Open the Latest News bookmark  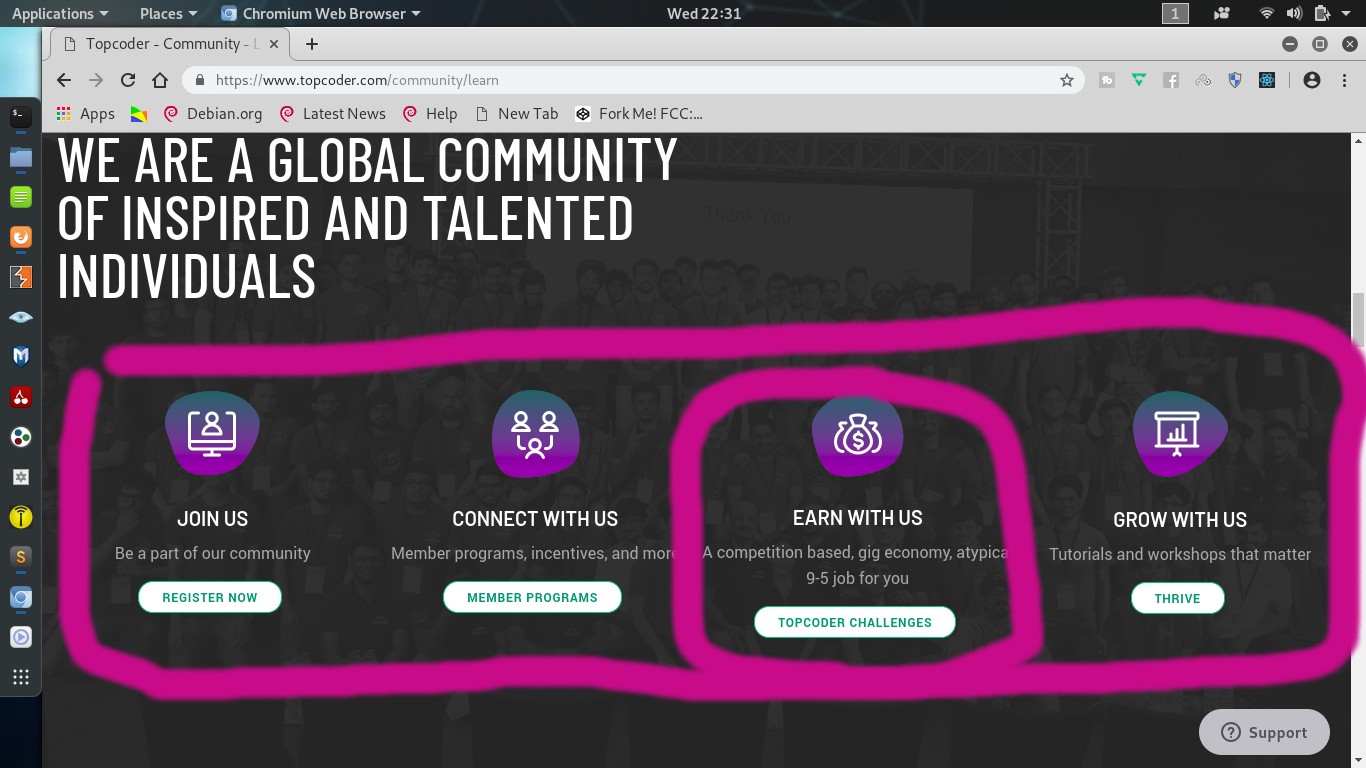[333, 114]
